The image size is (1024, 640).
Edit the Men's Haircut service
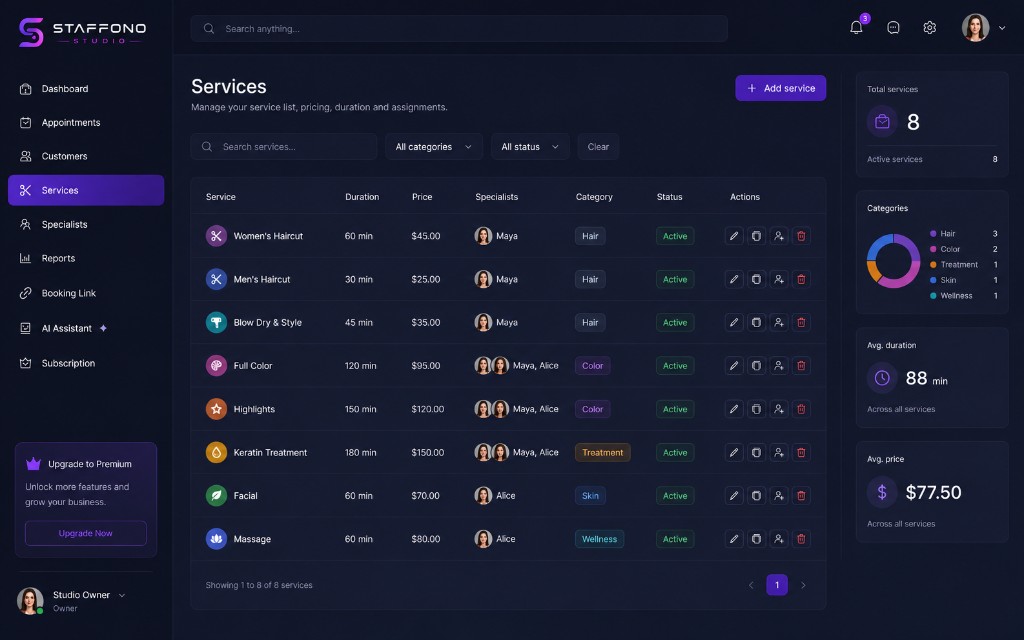[x=734, y=279]
